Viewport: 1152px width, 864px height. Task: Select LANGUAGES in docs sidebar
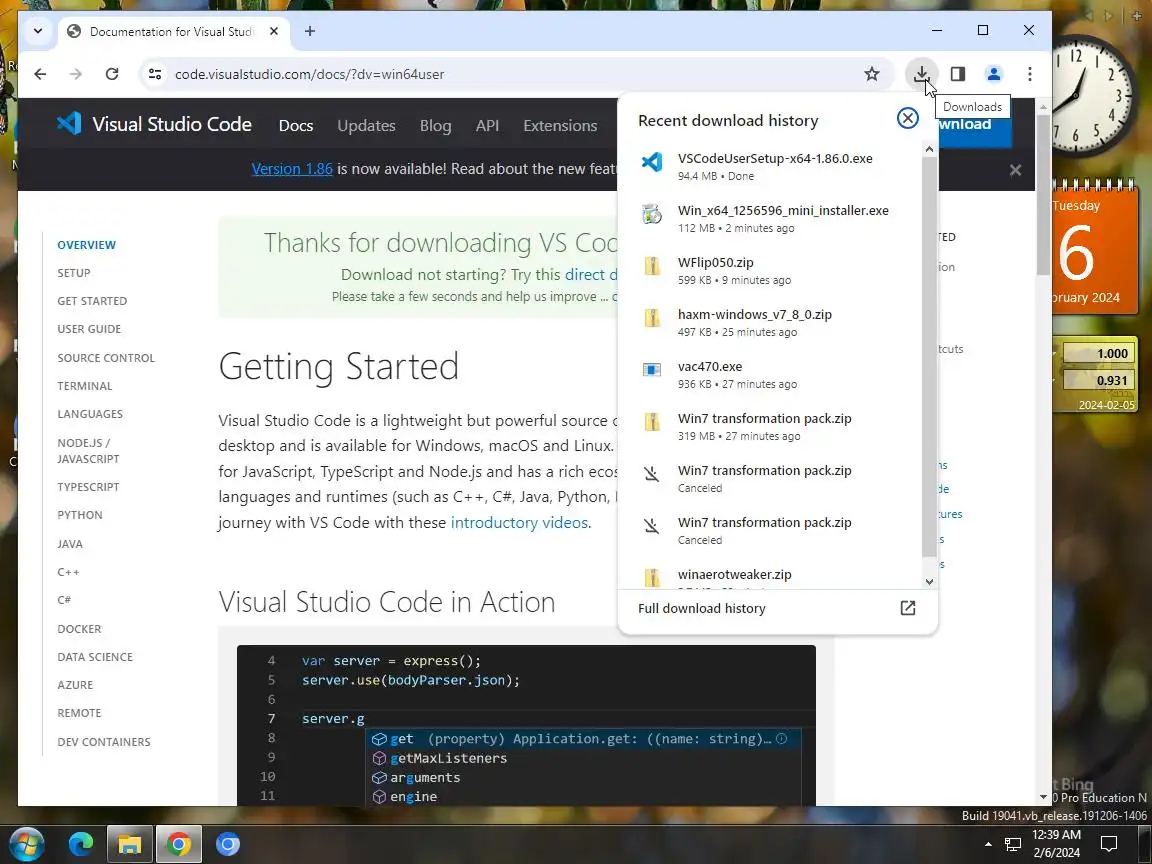(90, 414)
